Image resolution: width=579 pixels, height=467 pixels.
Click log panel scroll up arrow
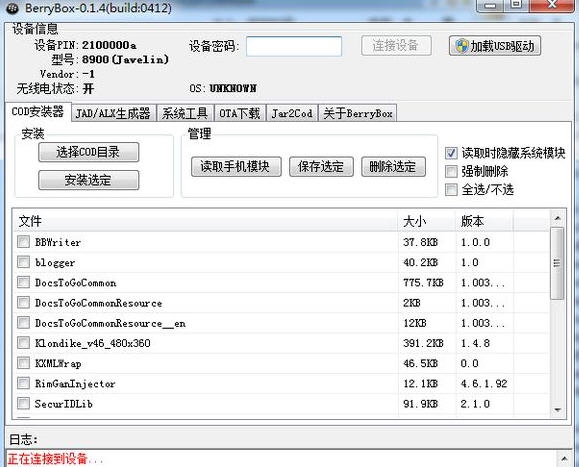pyautogui.click(x=564, y=459)
